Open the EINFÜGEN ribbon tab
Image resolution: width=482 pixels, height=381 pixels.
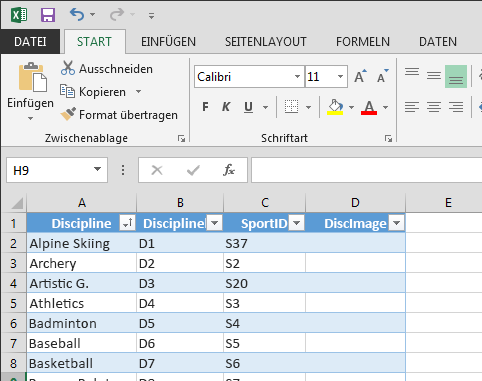click(168, 42)
